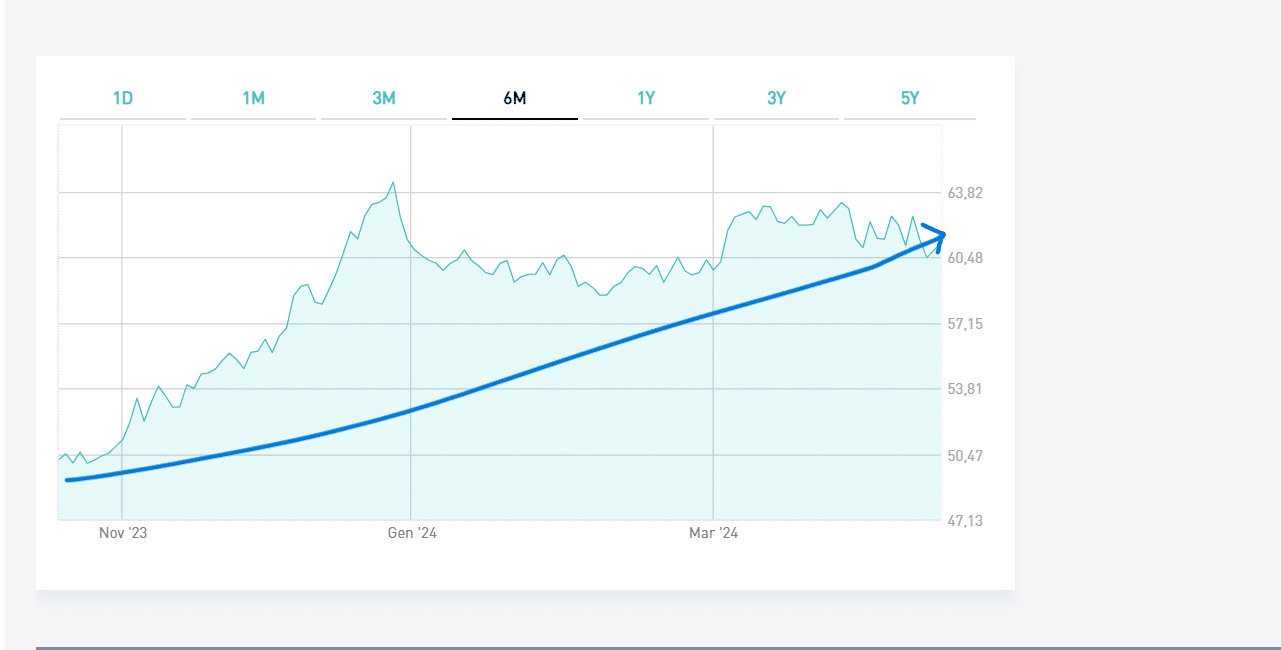The image size is (1281, 650).
Task: Click the 63,82 y-axis value
Action: click(965, 192)
